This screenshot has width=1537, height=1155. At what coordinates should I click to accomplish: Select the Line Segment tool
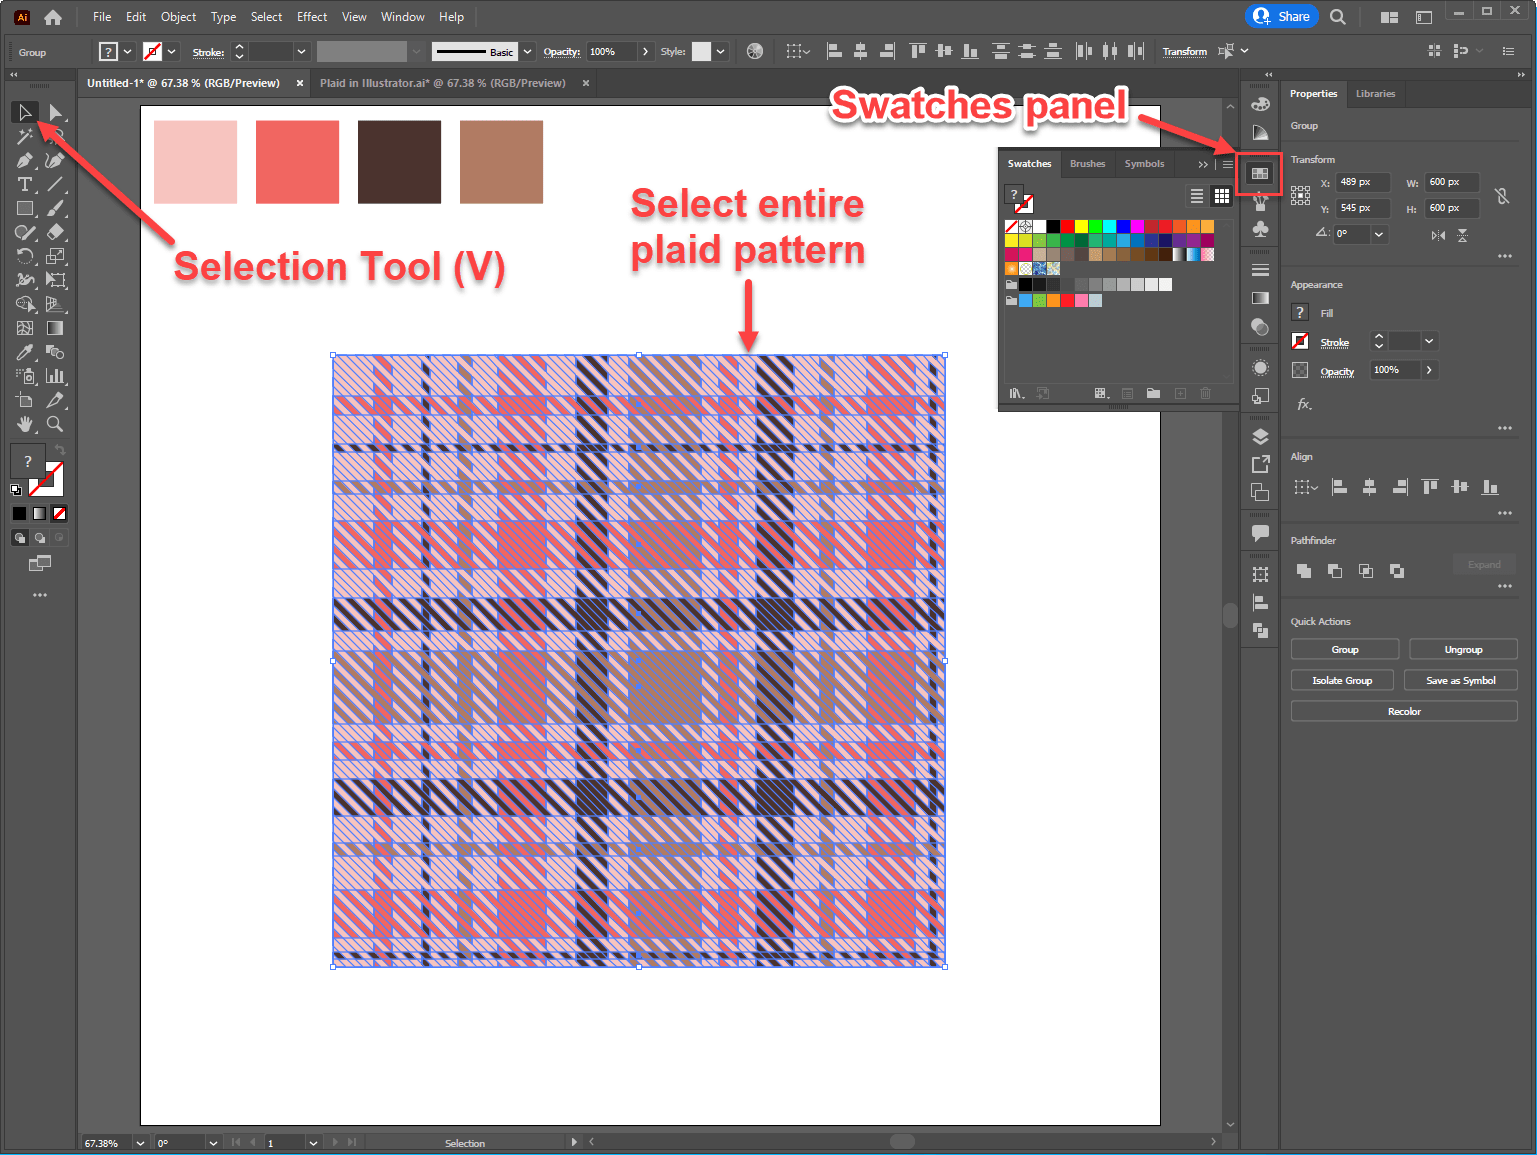(x=55, y=184)
